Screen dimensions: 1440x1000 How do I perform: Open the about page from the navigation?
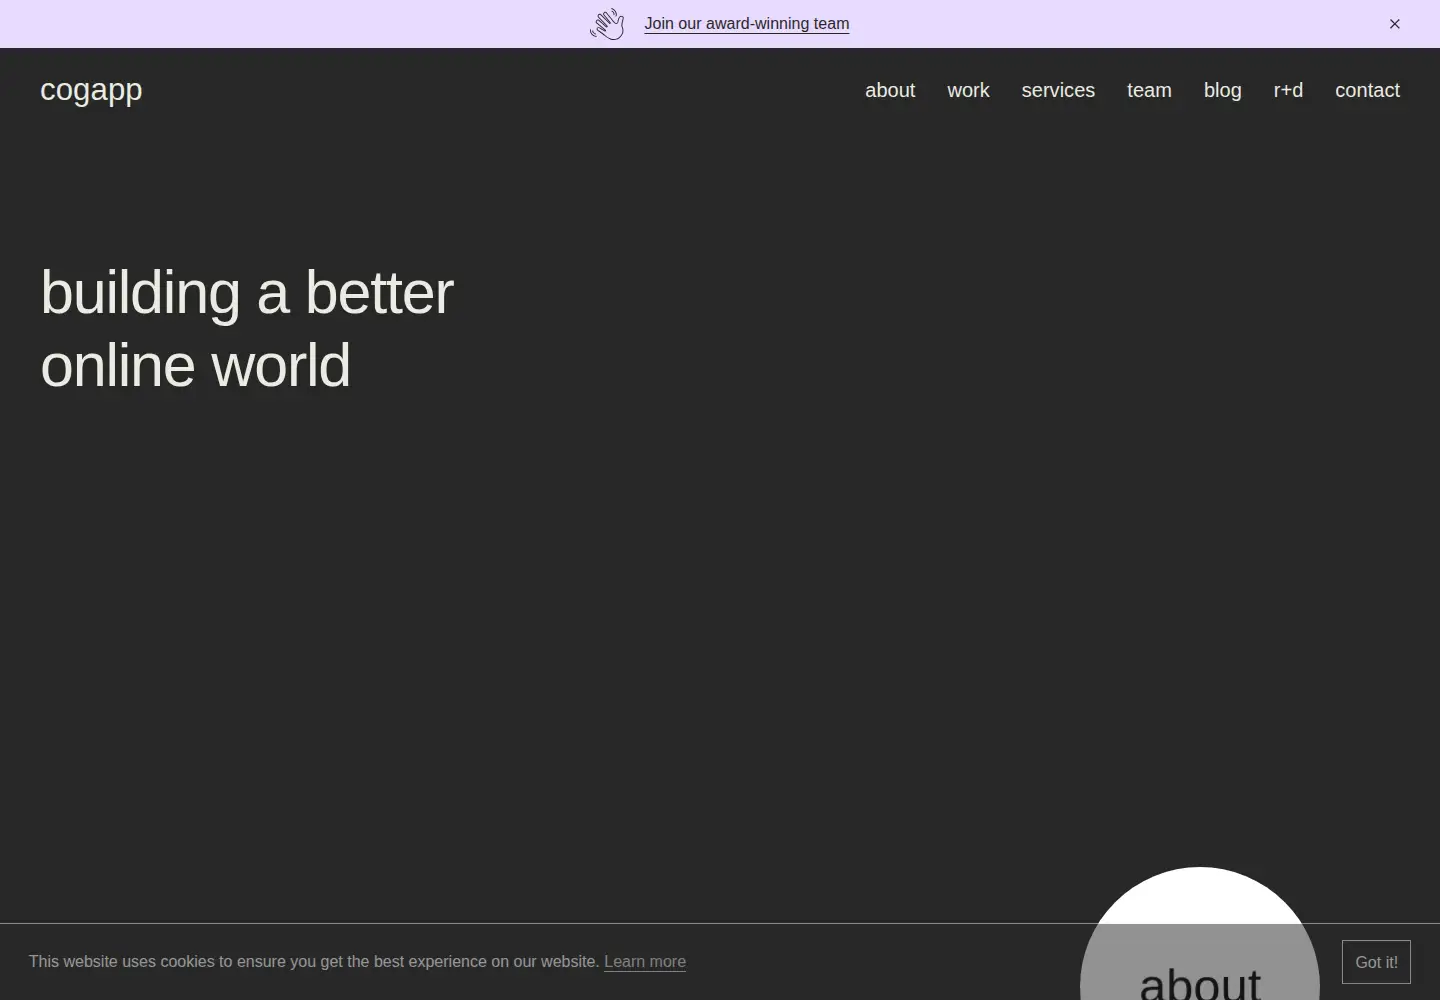[890, 90]
